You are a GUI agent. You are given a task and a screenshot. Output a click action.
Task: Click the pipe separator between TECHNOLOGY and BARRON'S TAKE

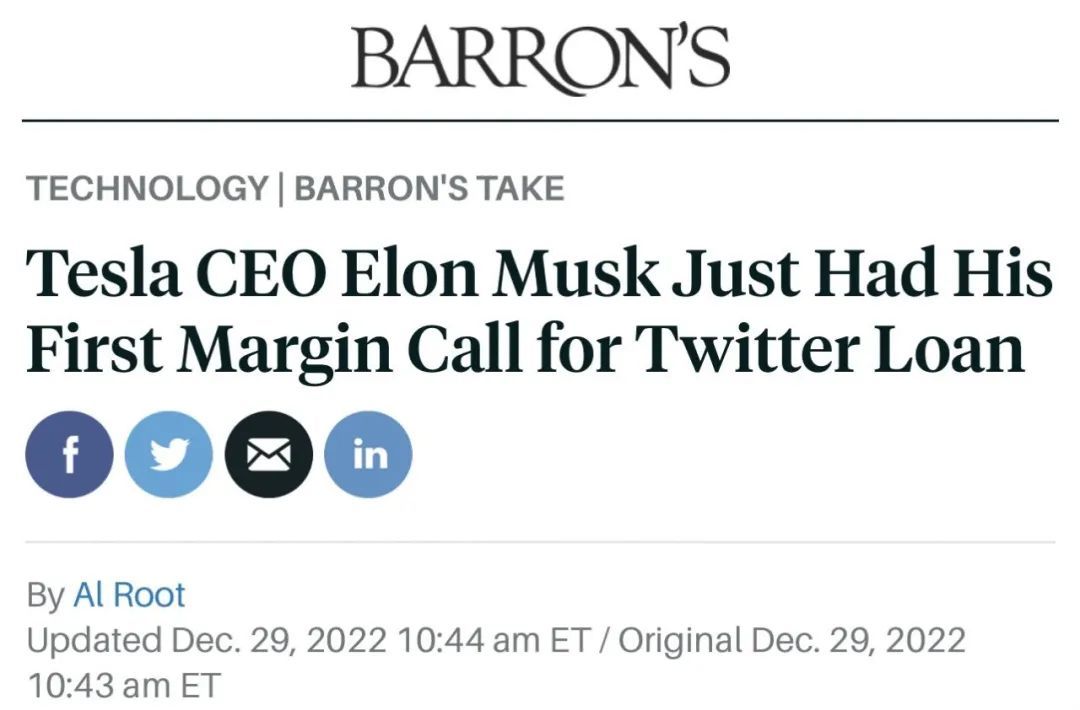pos(281,188)
